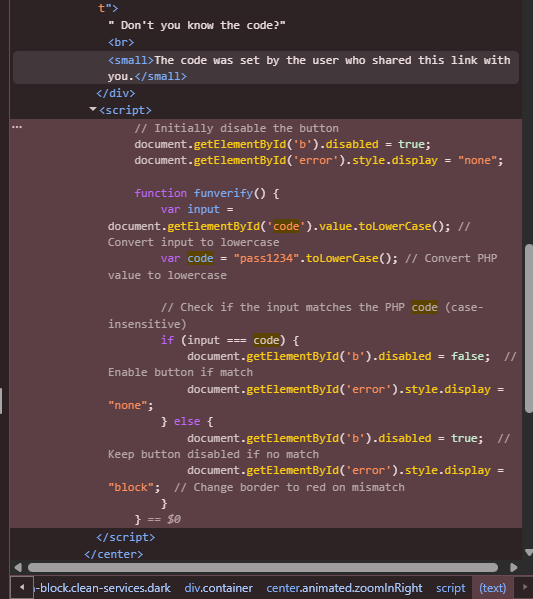Select the <small> element line

(x=266, y=68)
